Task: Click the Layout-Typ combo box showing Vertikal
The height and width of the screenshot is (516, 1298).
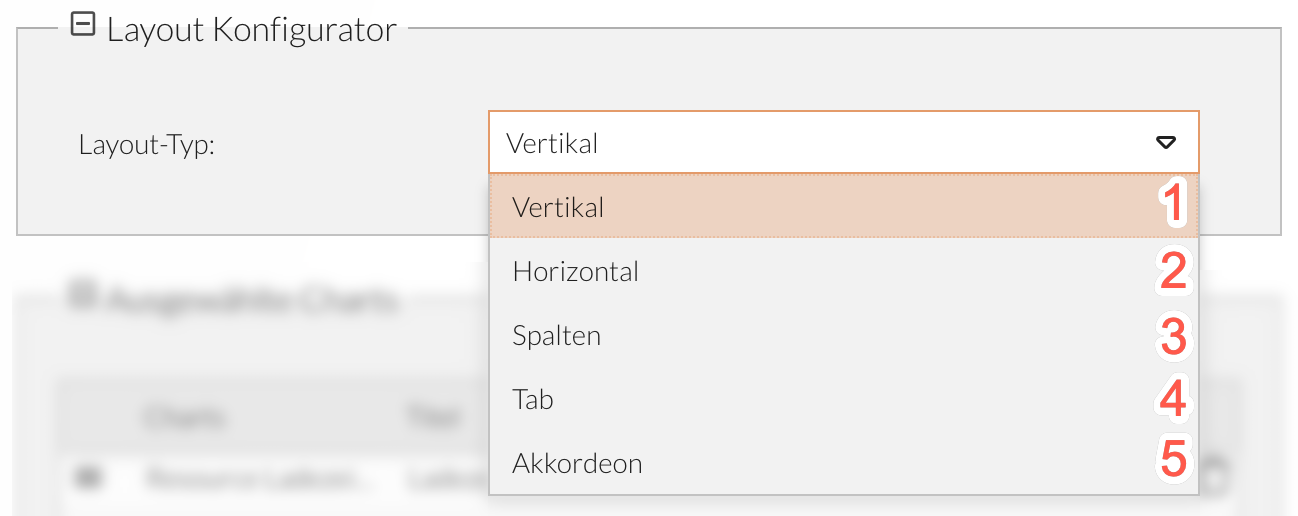Action: pyautogui.click(x=820, y=143)
